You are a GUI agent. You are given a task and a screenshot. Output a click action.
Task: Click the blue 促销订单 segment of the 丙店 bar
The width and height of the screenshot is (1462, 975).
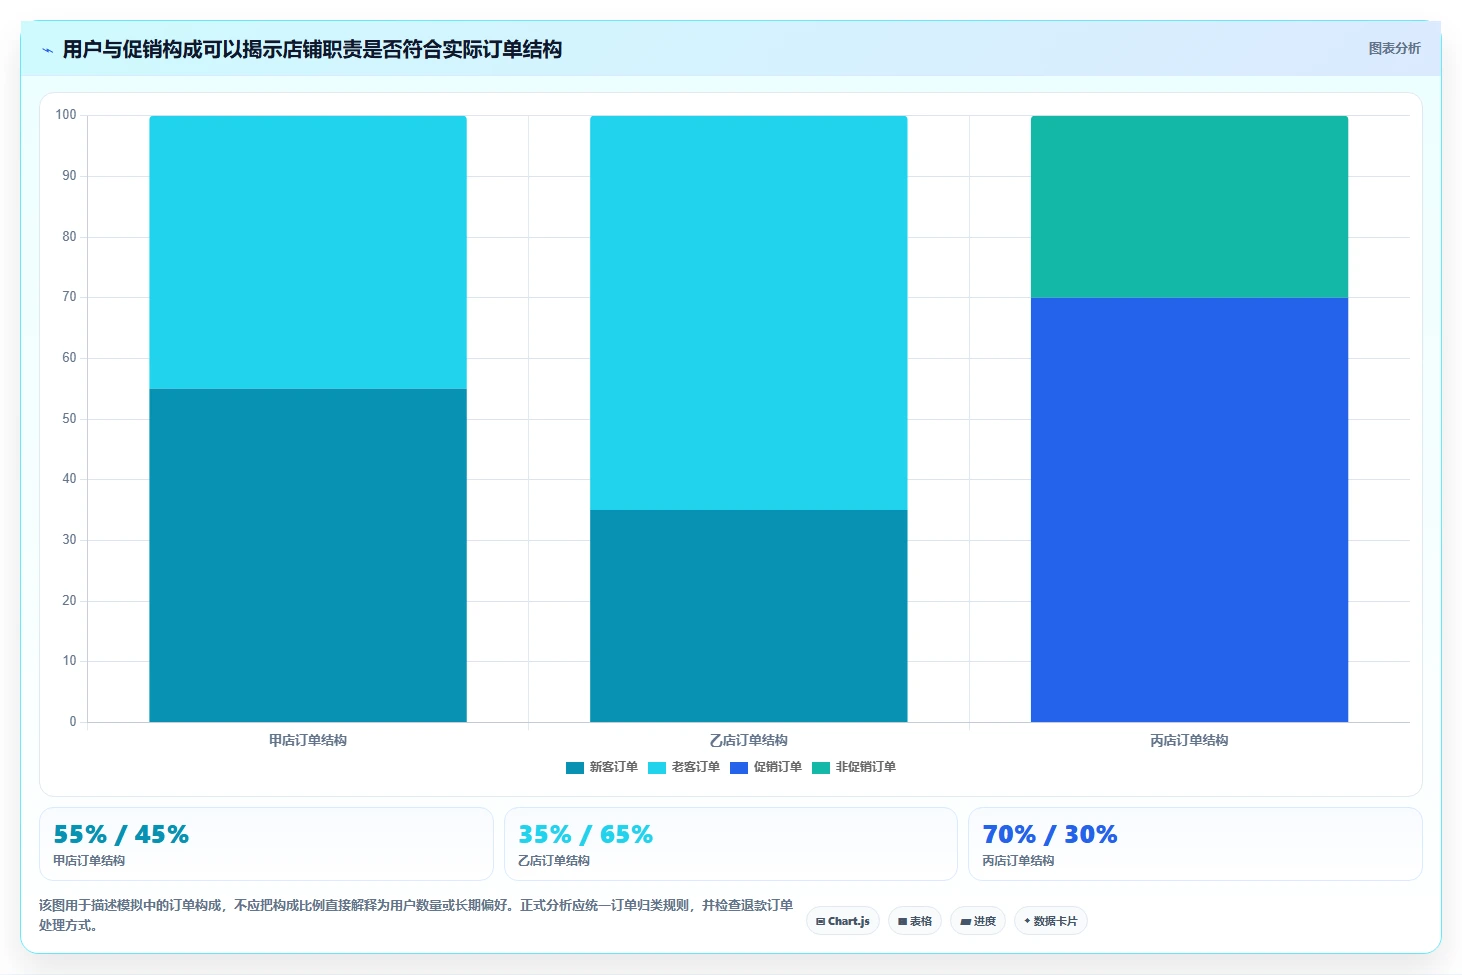1189,510
